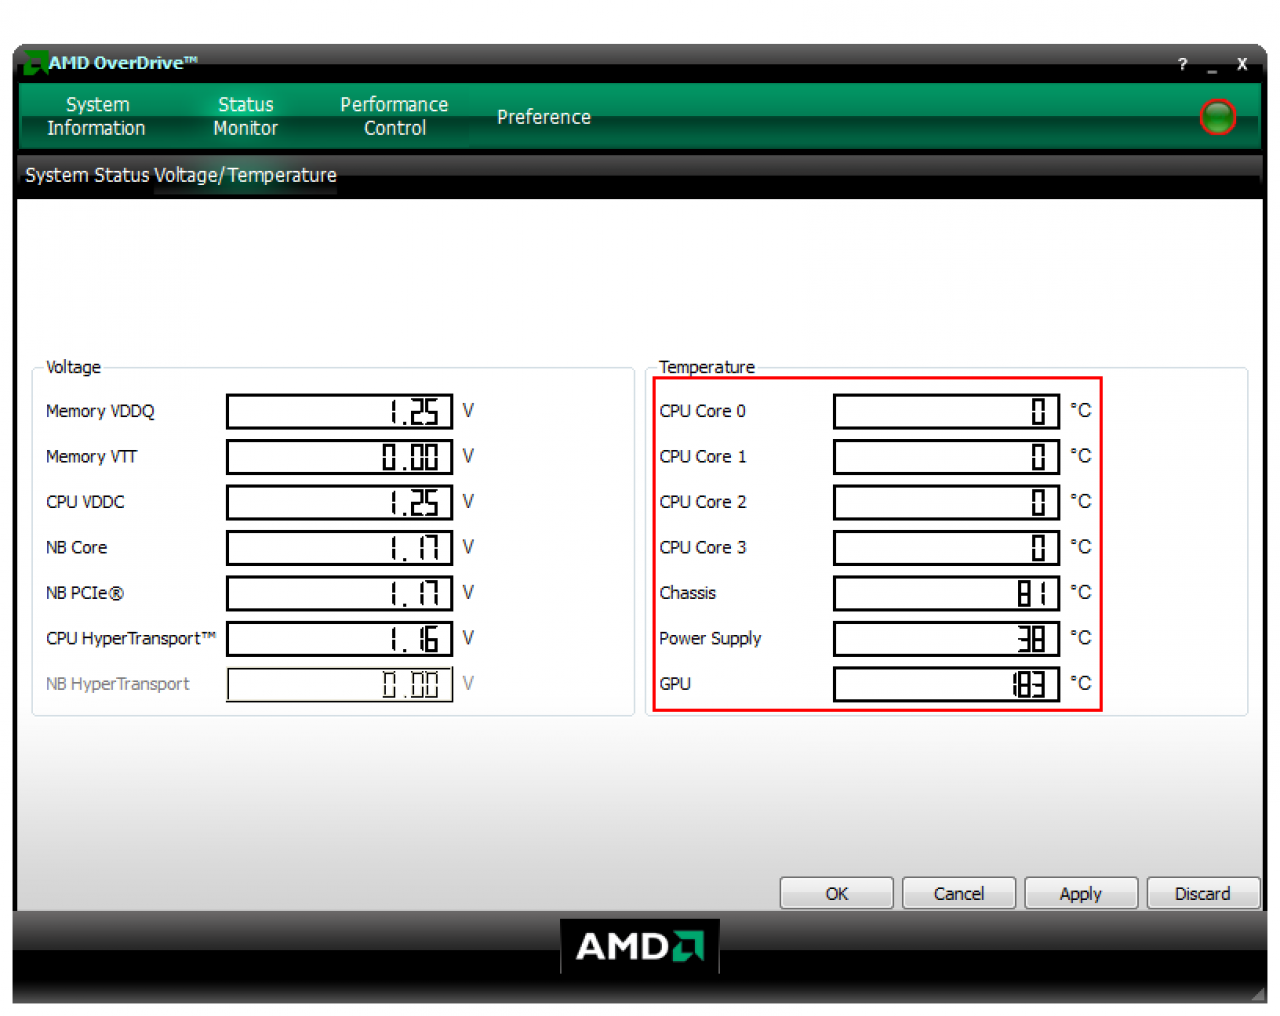Click the Memory VDDQ label
The image size is (1280, 1016).
click(x=100, y=411)
